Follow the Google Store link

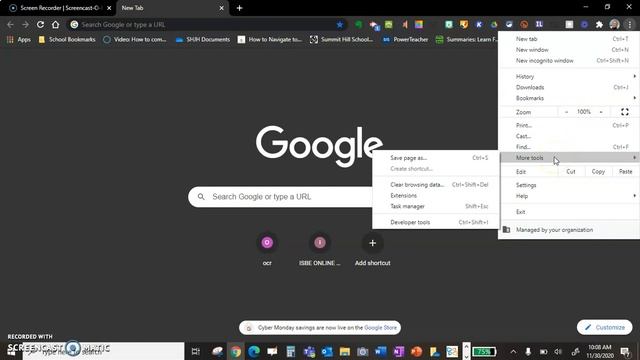tap(380, 328)
